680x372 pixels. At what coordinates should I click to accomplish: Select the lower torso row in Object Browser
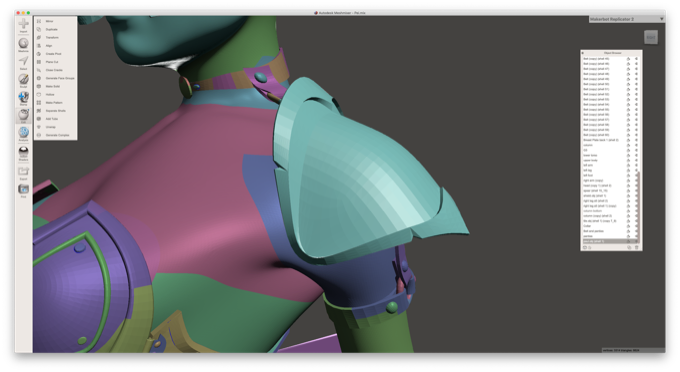tap(610, 155)
